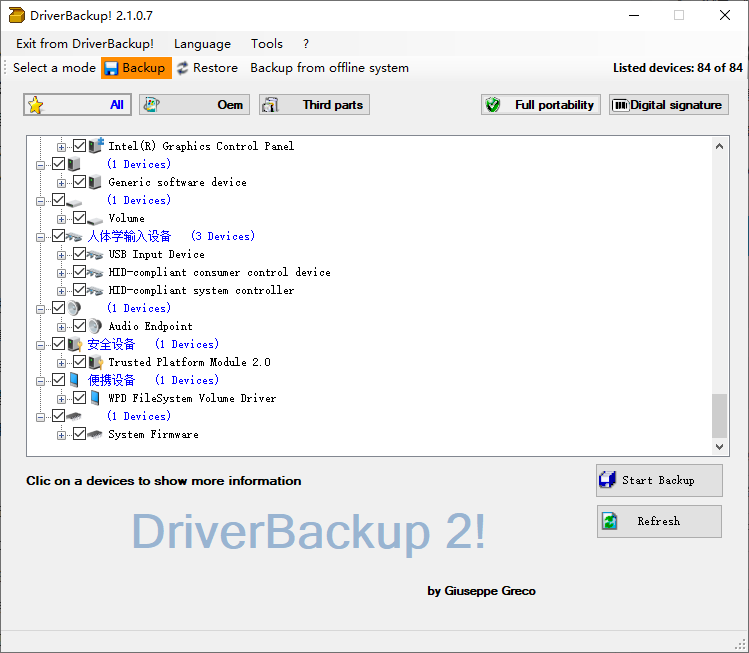Click the scrollbar up arrow
The height and width of the screenshot is (653, 749).
[719, 146]
